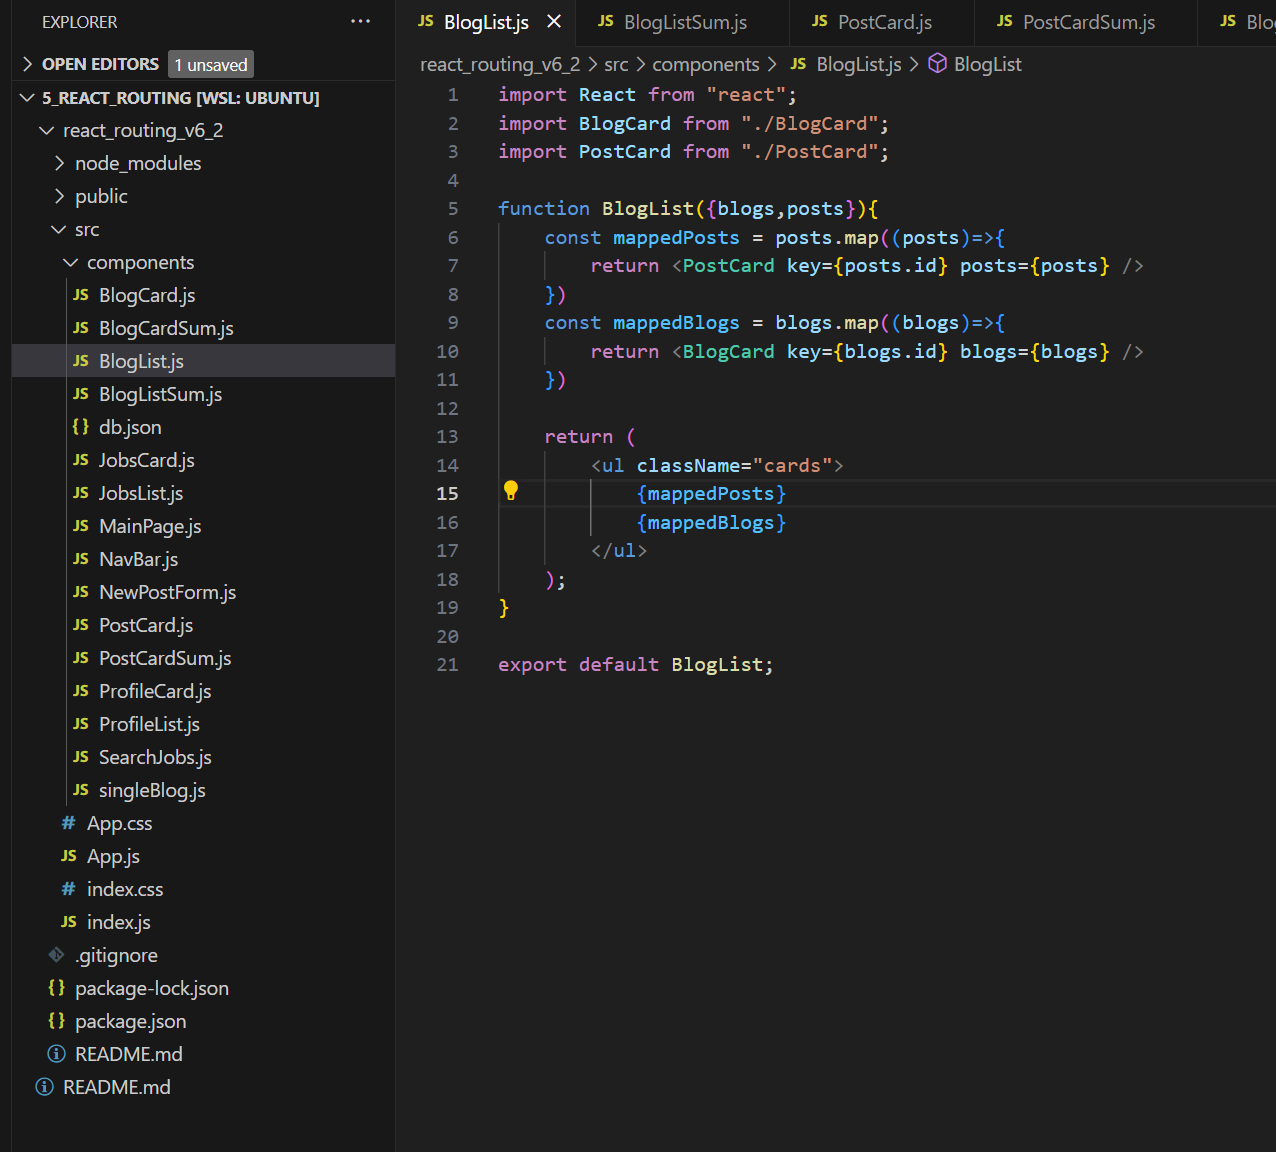The image size is (1276, 1152).
Task: Open NavBar.js from the file tree
Action: [138, 559]
